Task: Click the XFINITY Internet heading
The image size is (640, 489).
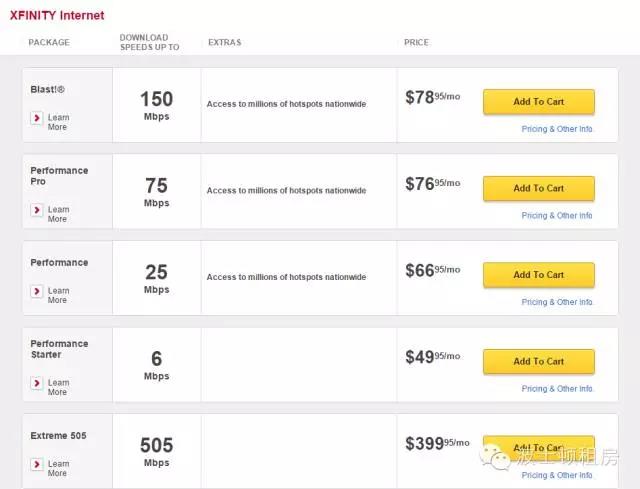Action: [x=57, y=16]
